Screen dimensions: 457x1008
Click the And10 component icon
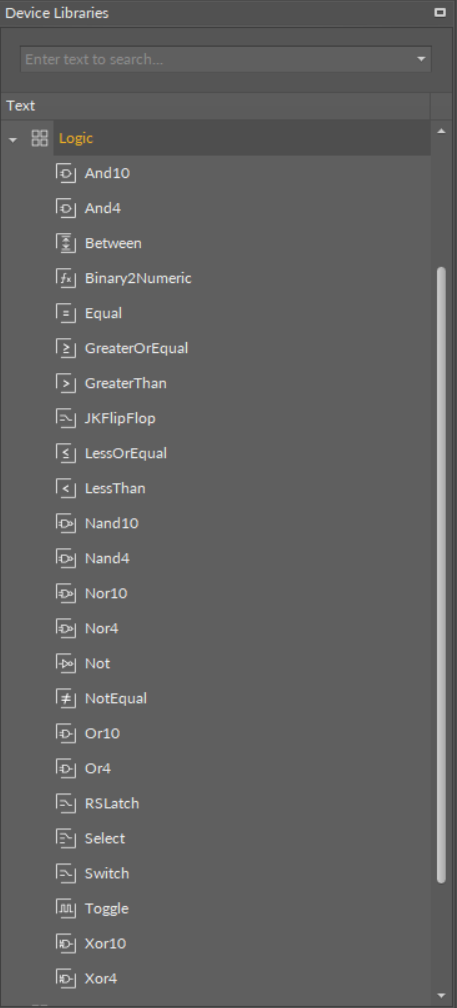[66, 174]
